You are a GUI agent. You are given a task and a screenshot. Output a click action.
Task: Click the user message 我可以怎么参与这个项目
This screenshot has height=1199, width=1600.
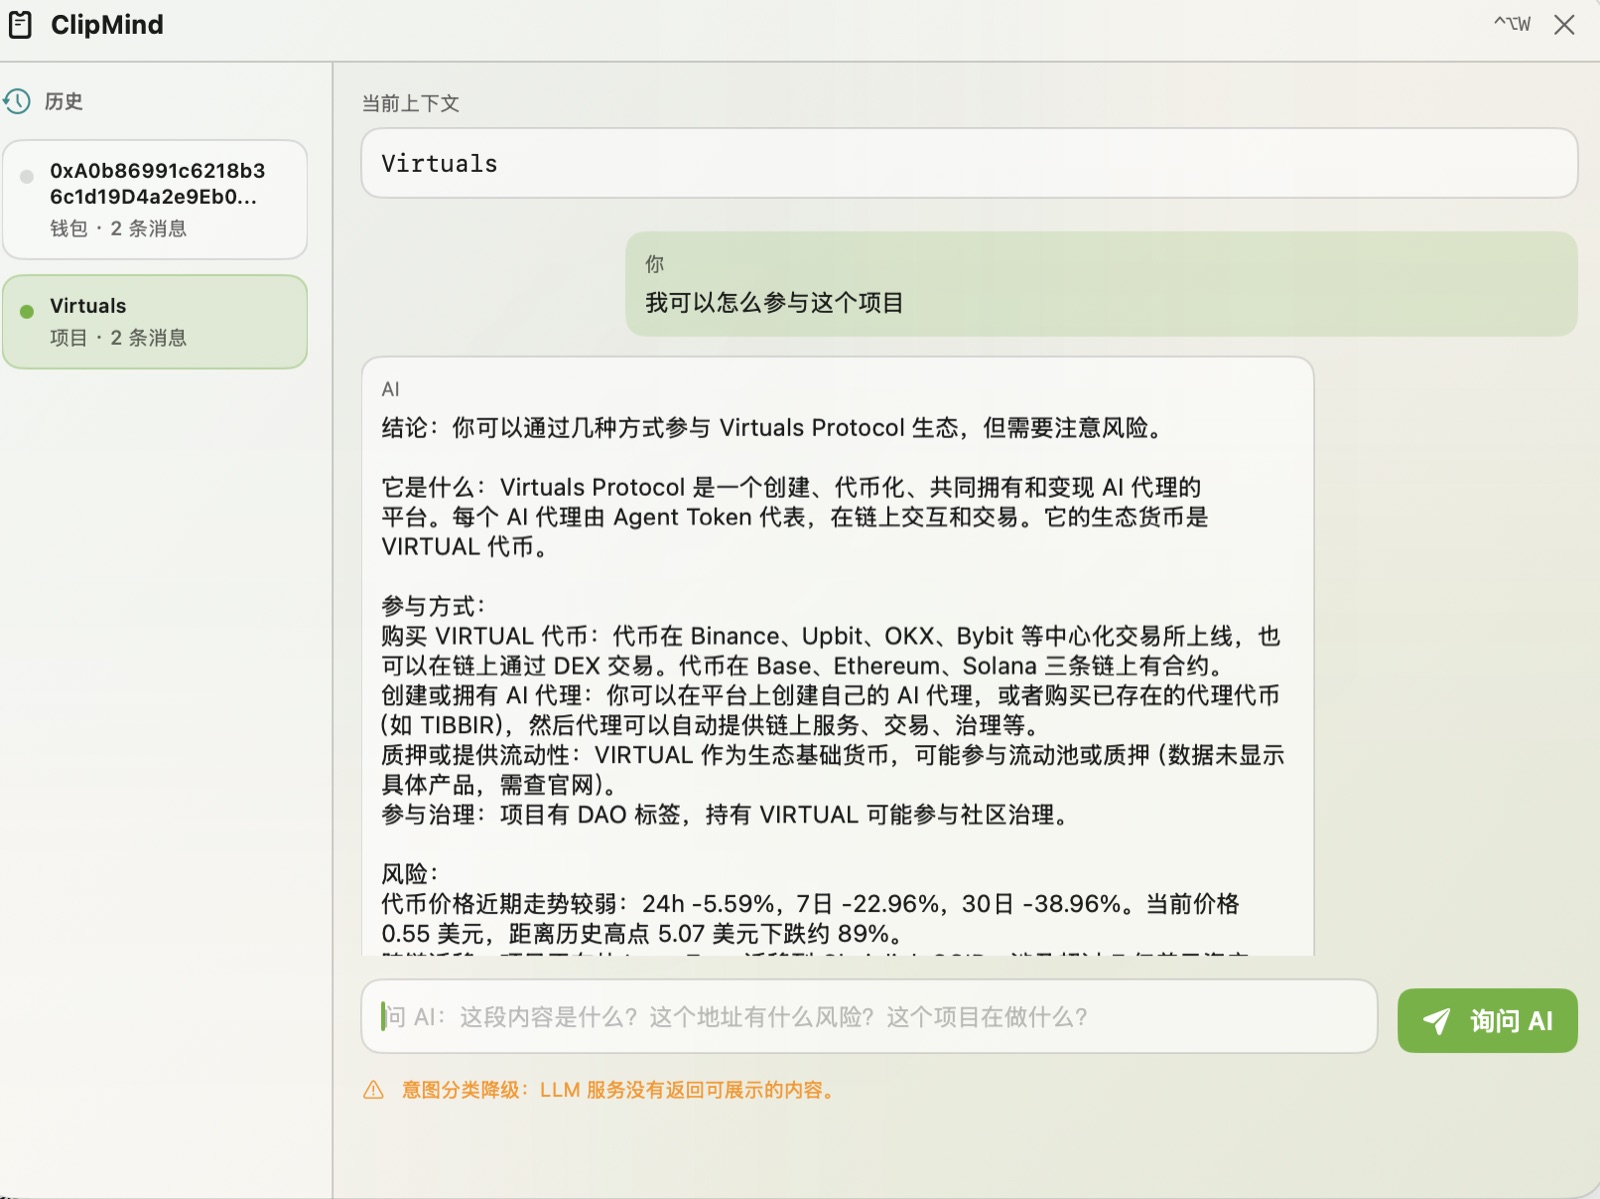tap(774, 303)
